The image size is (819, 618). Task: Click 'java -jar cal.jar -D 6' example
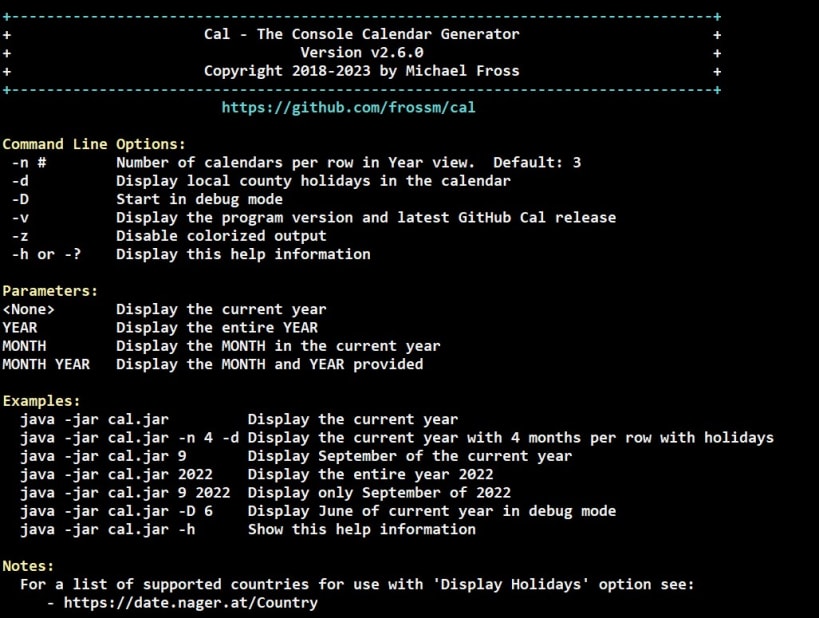116,511
